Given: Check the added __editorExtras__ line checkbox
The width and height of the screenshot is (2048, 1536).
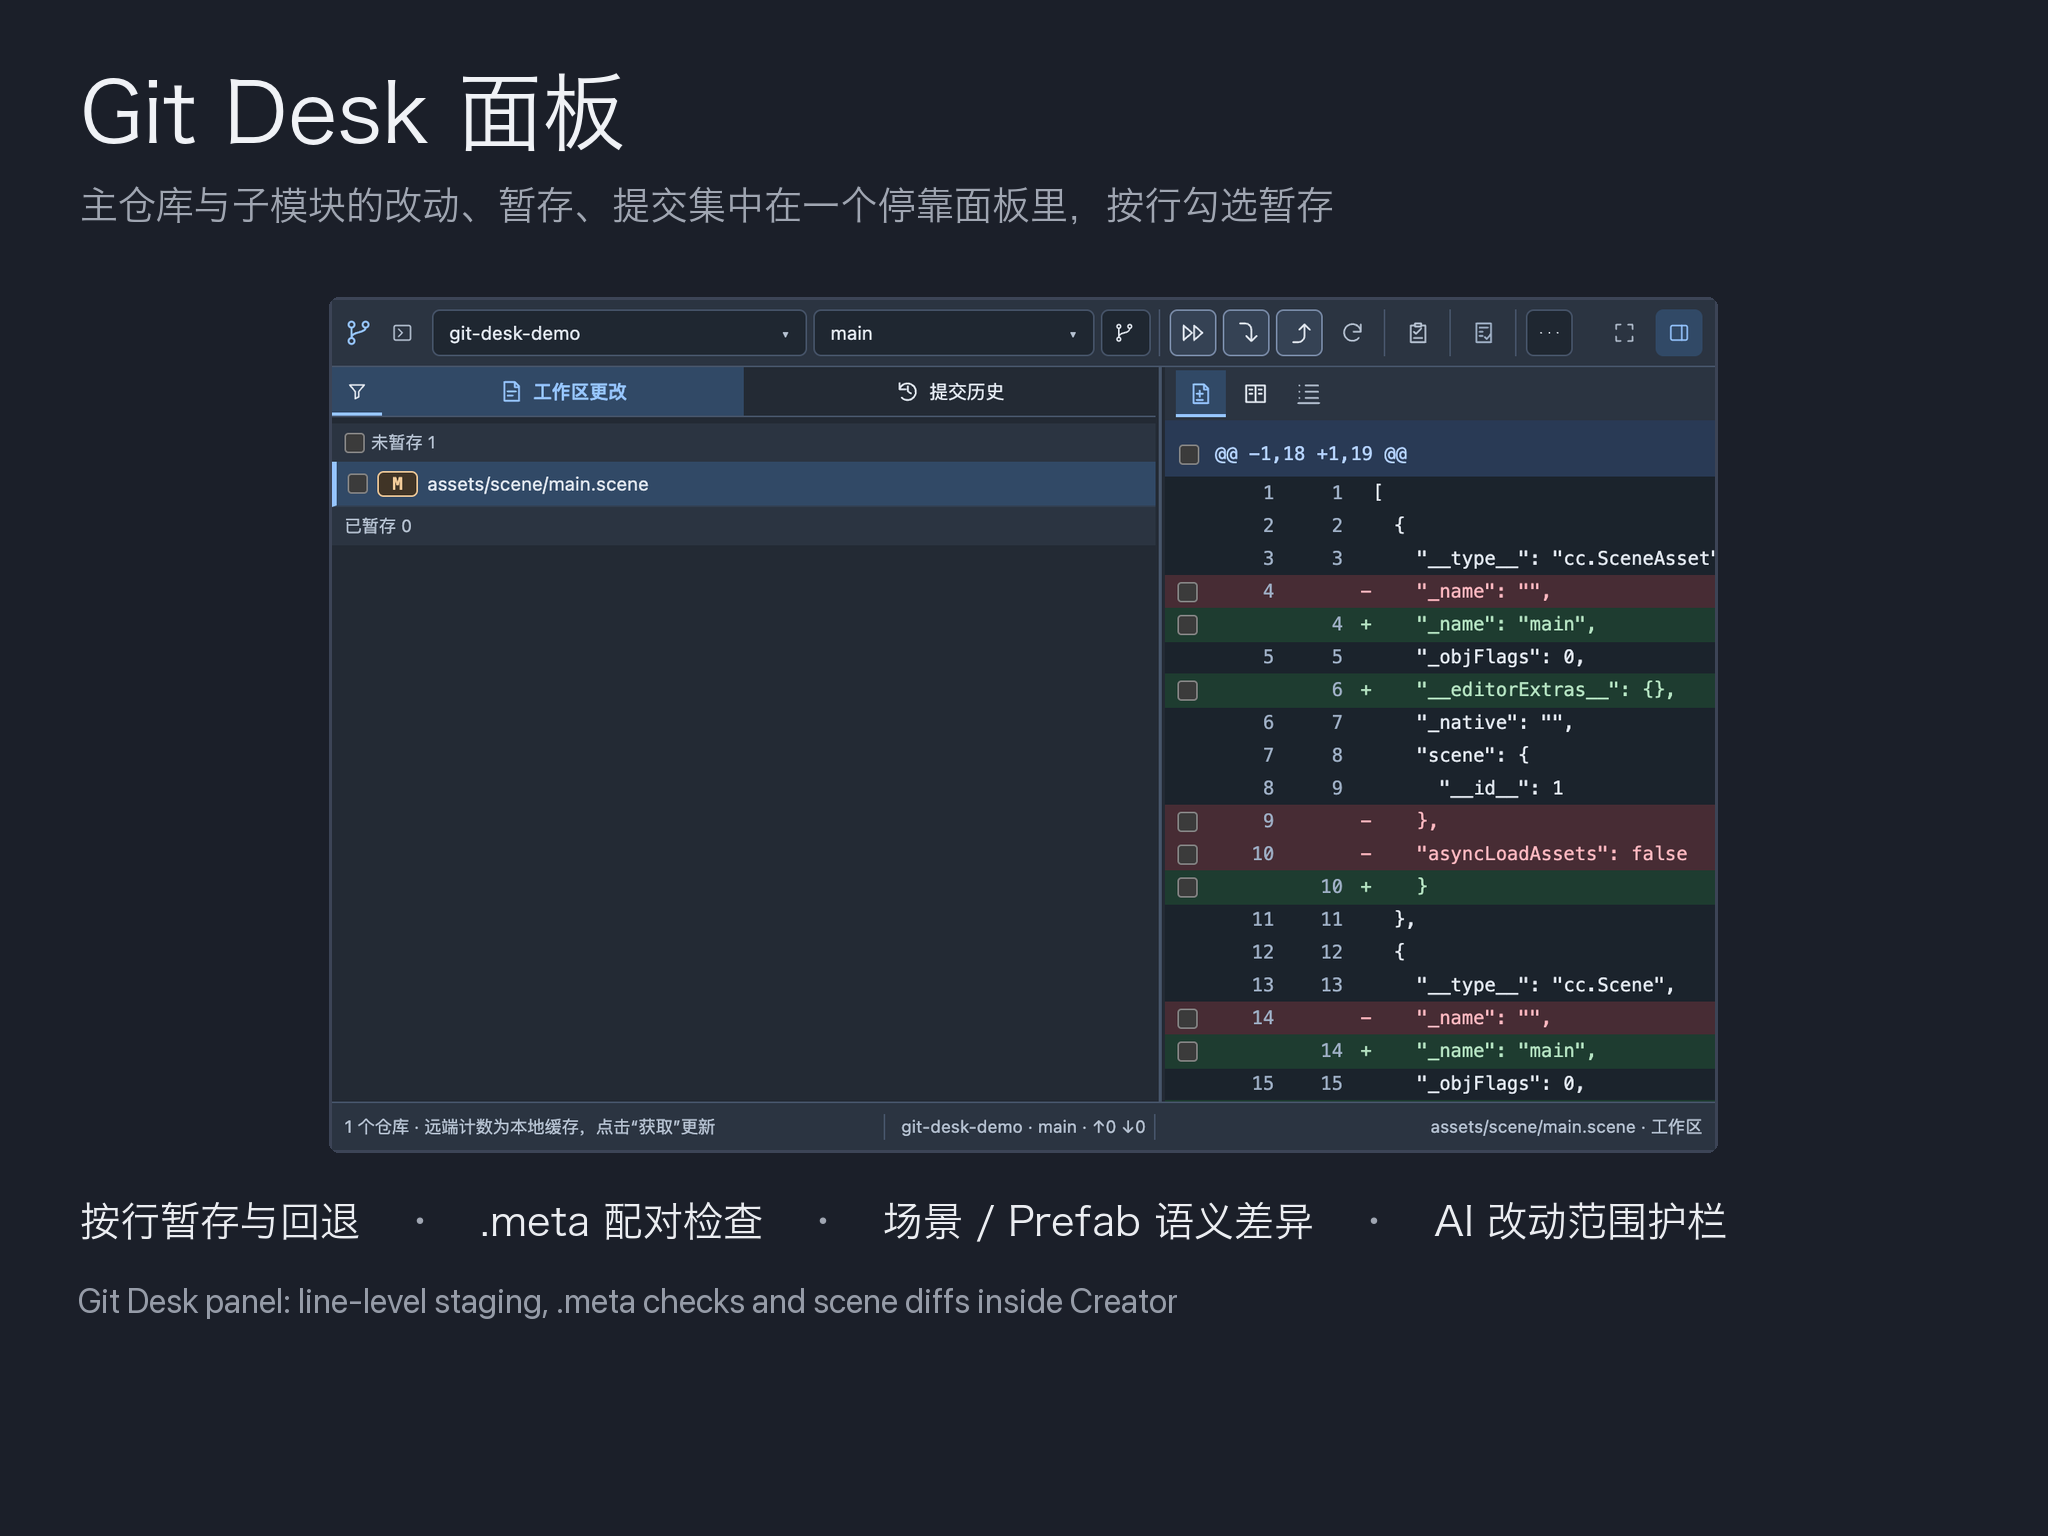Looking at the screenshot, I should 1188,691.
